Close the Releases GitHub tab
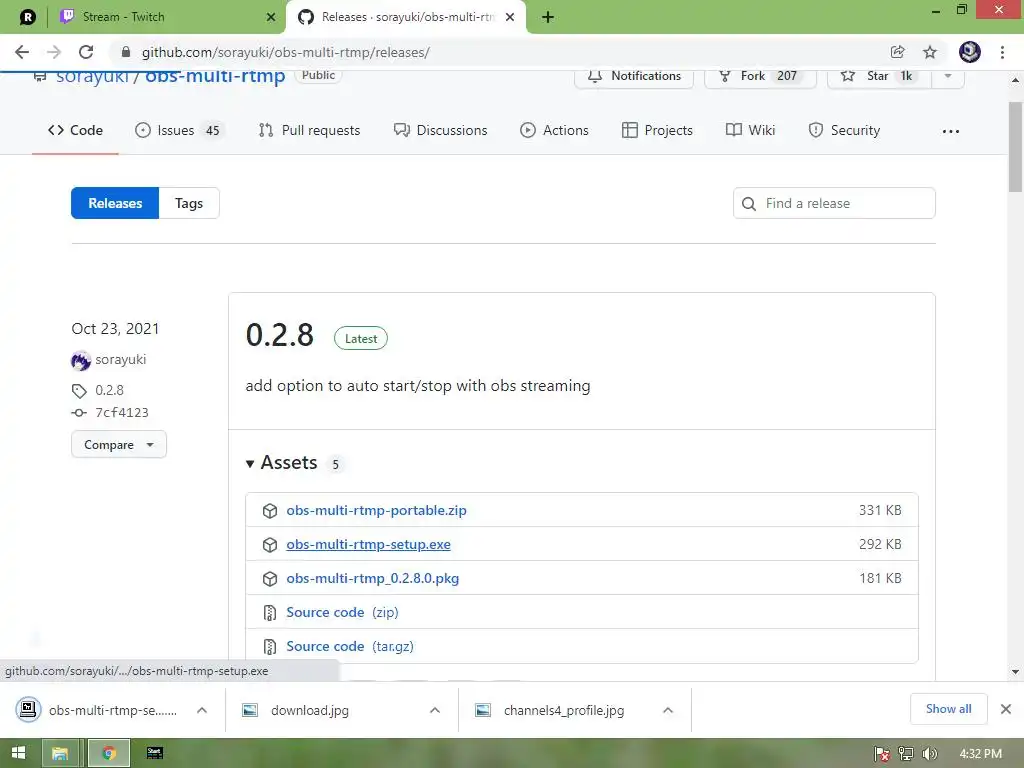Screen dimensions: 1024x768 tap(510, 17)
